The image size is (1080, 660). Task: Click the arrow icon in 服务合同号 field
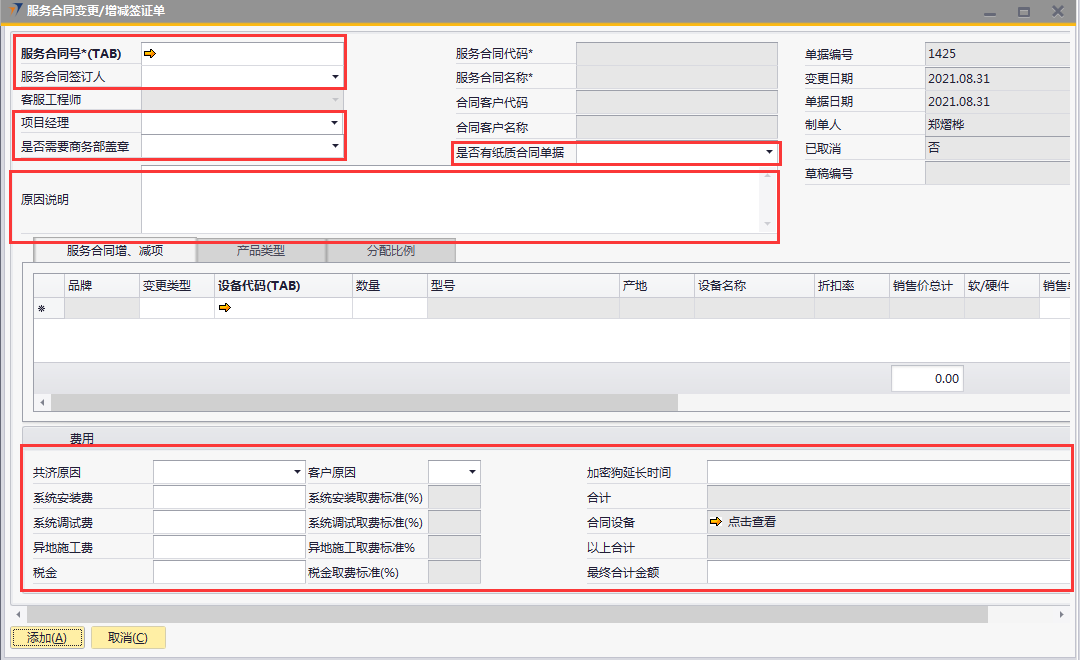[150, 54]
